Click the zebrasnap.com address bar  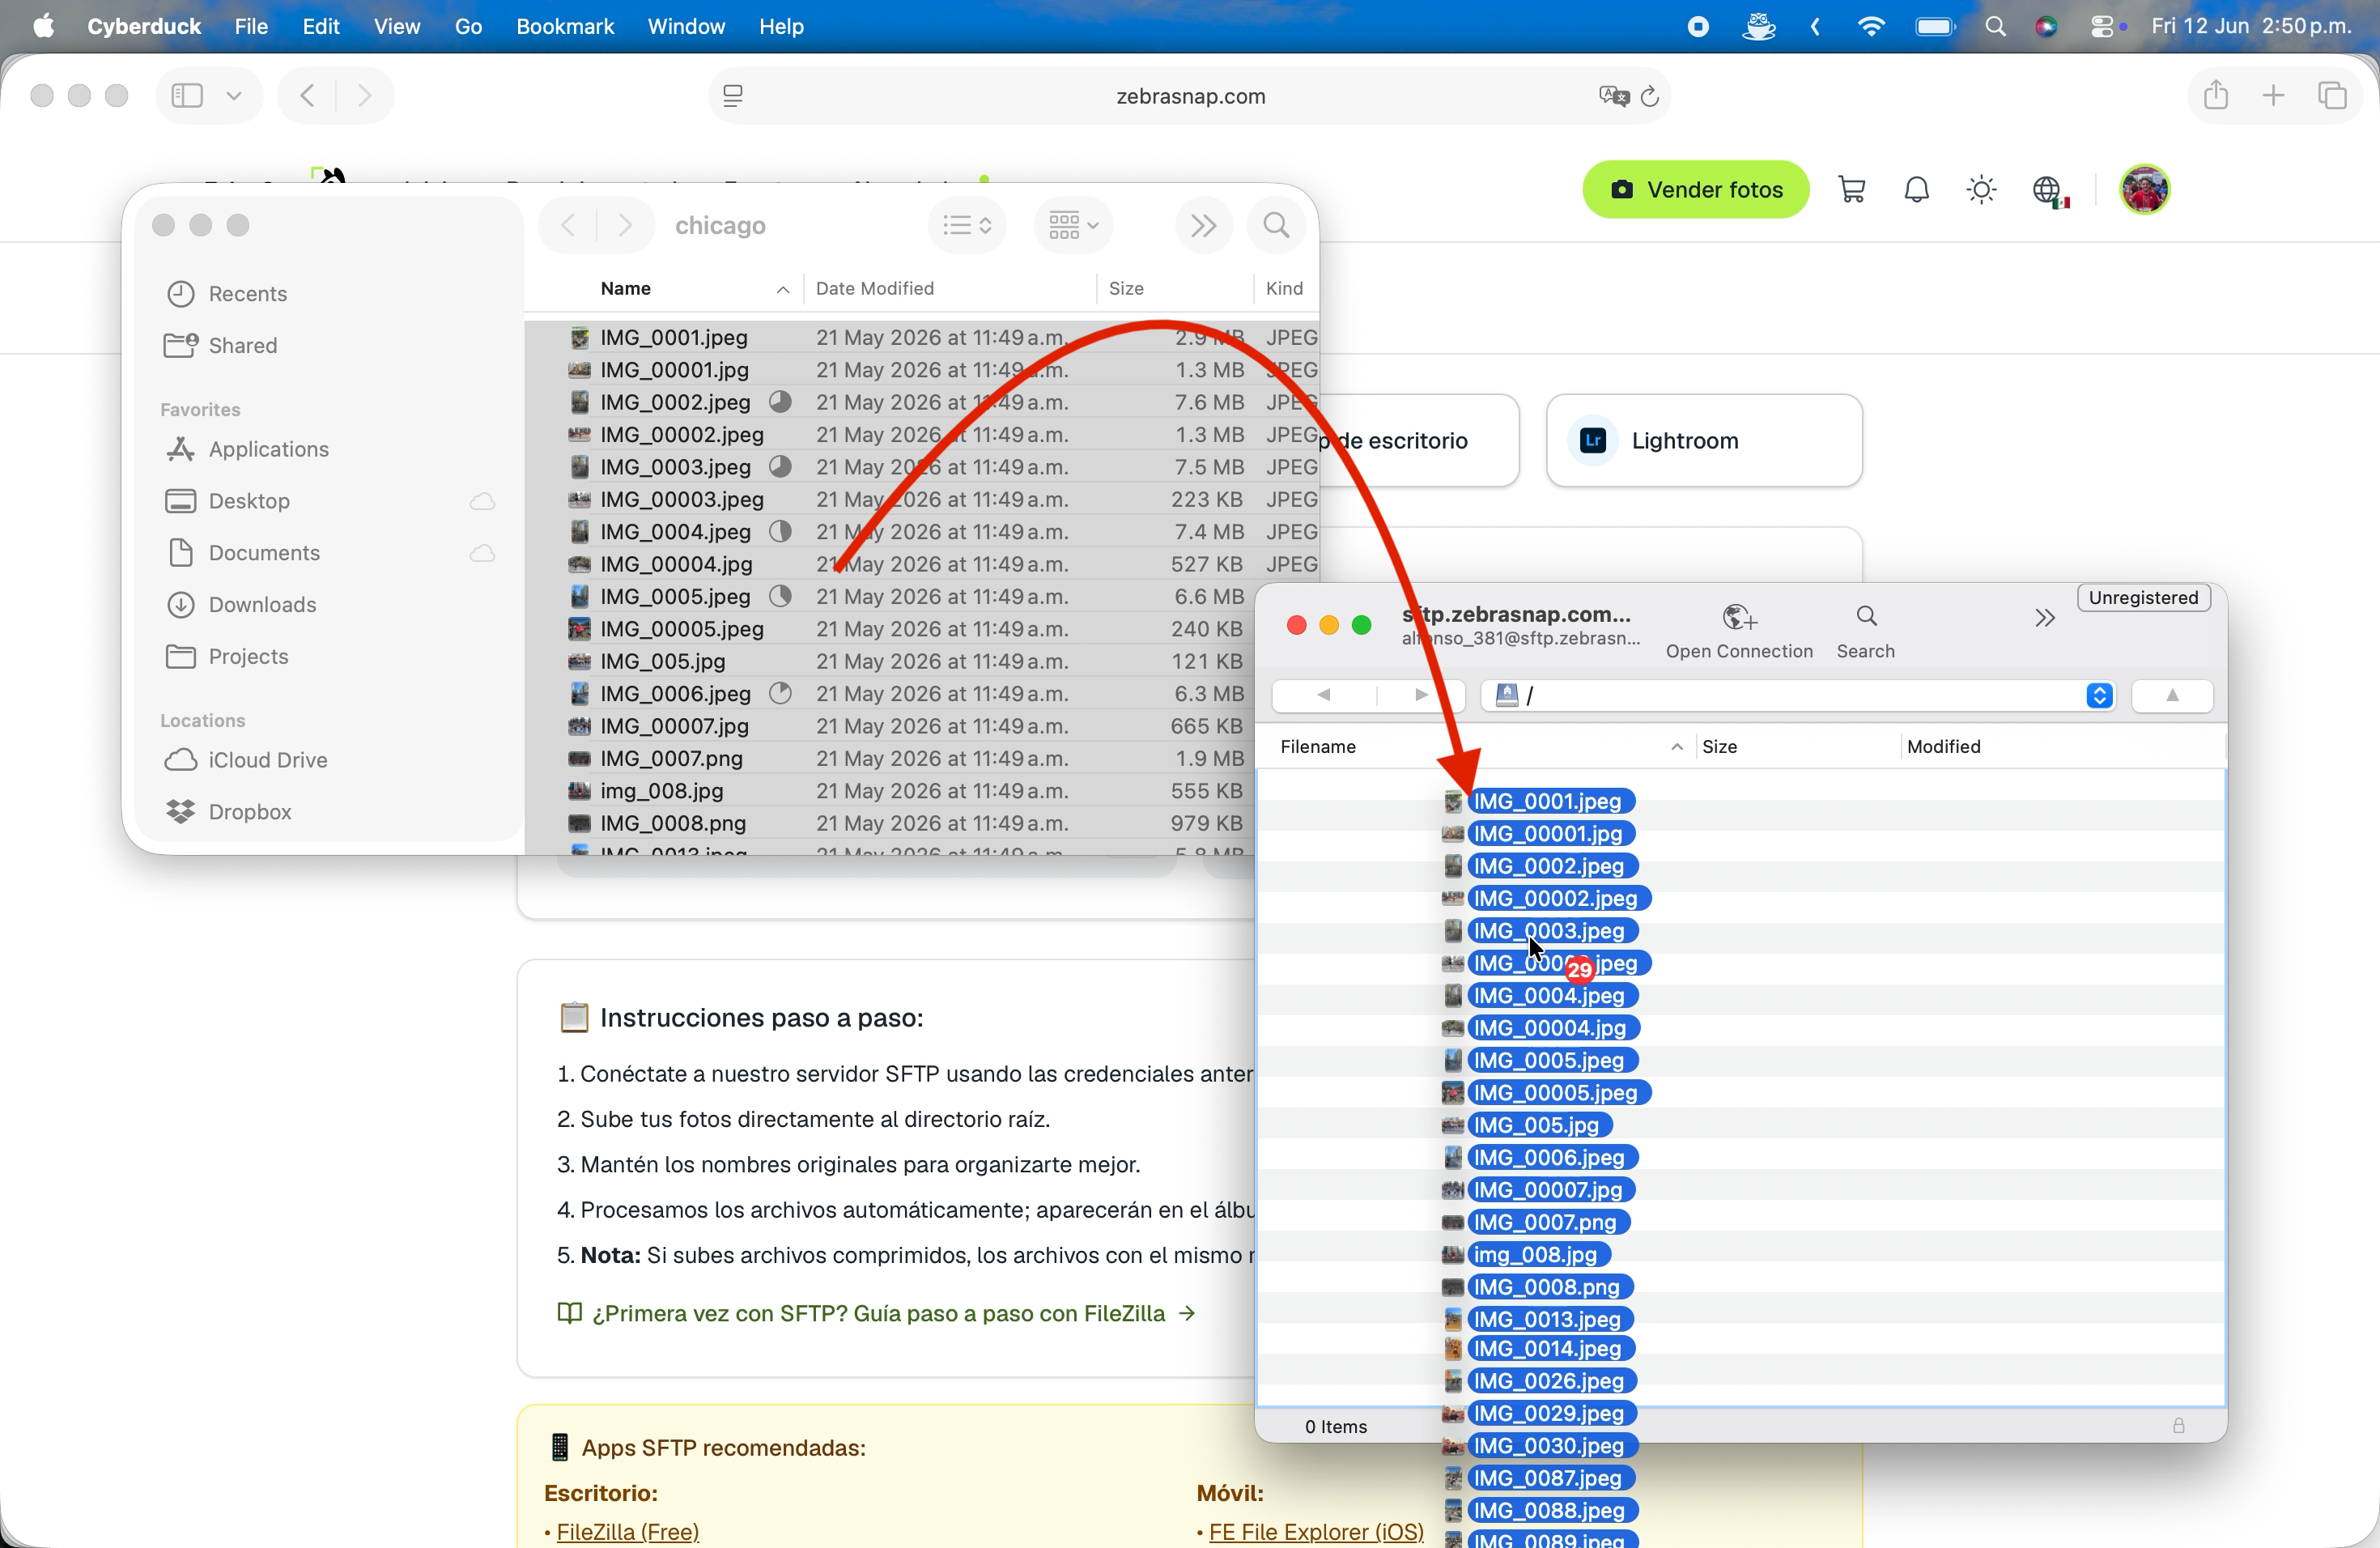(1190, 96)
